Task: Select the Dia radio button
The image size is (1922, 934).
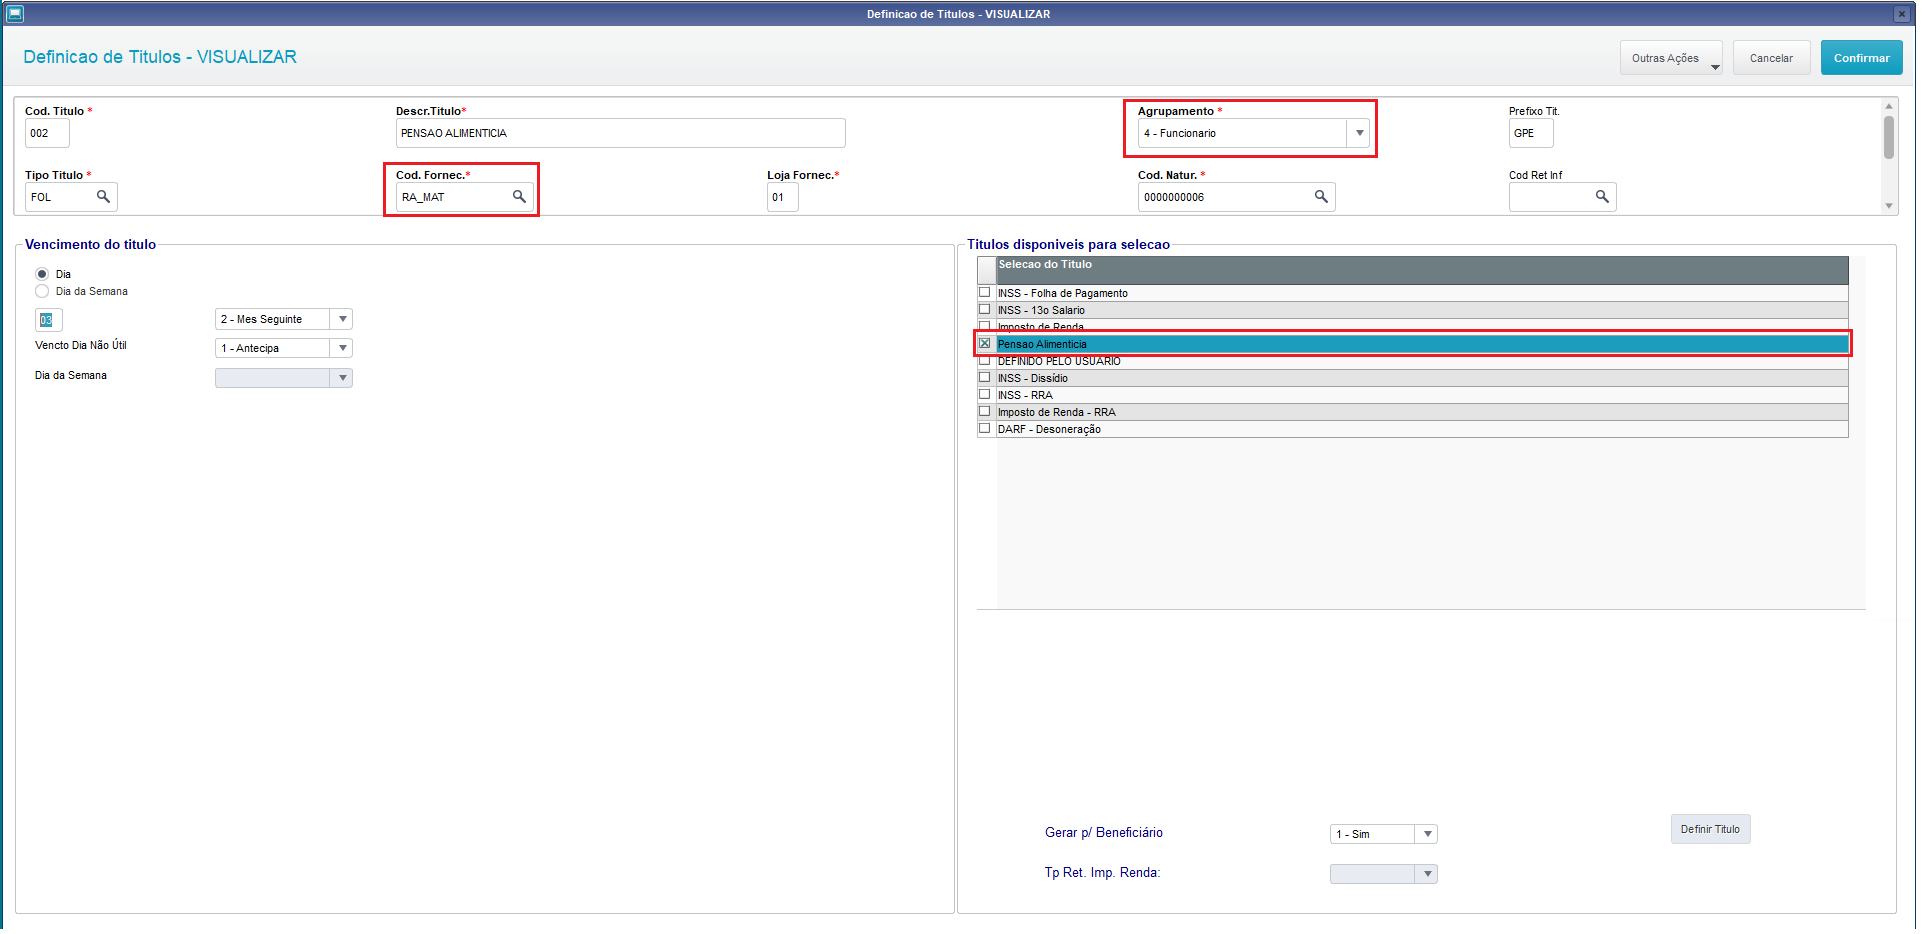Action: click(42, 274)
